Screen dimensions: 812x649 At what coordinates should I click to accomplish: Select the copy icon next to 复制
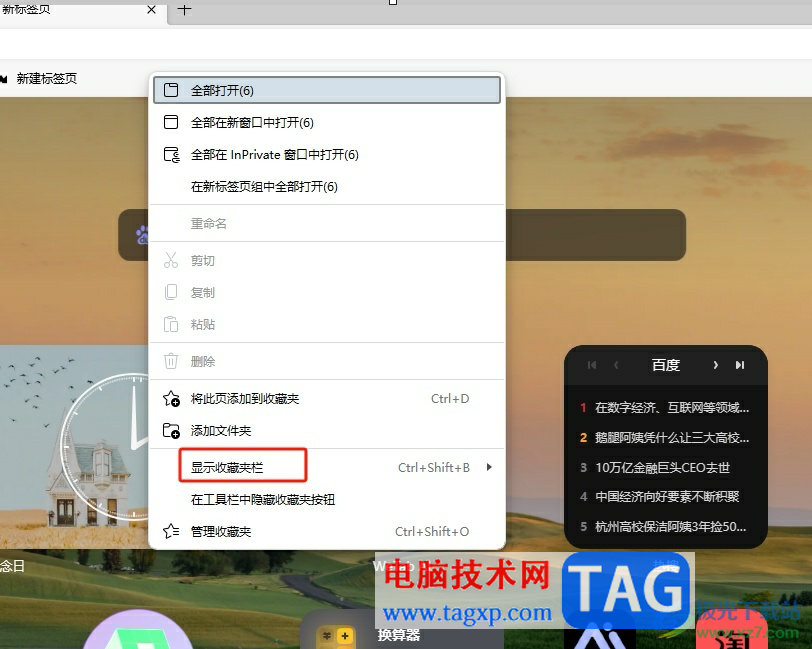(x=173, y=292)
